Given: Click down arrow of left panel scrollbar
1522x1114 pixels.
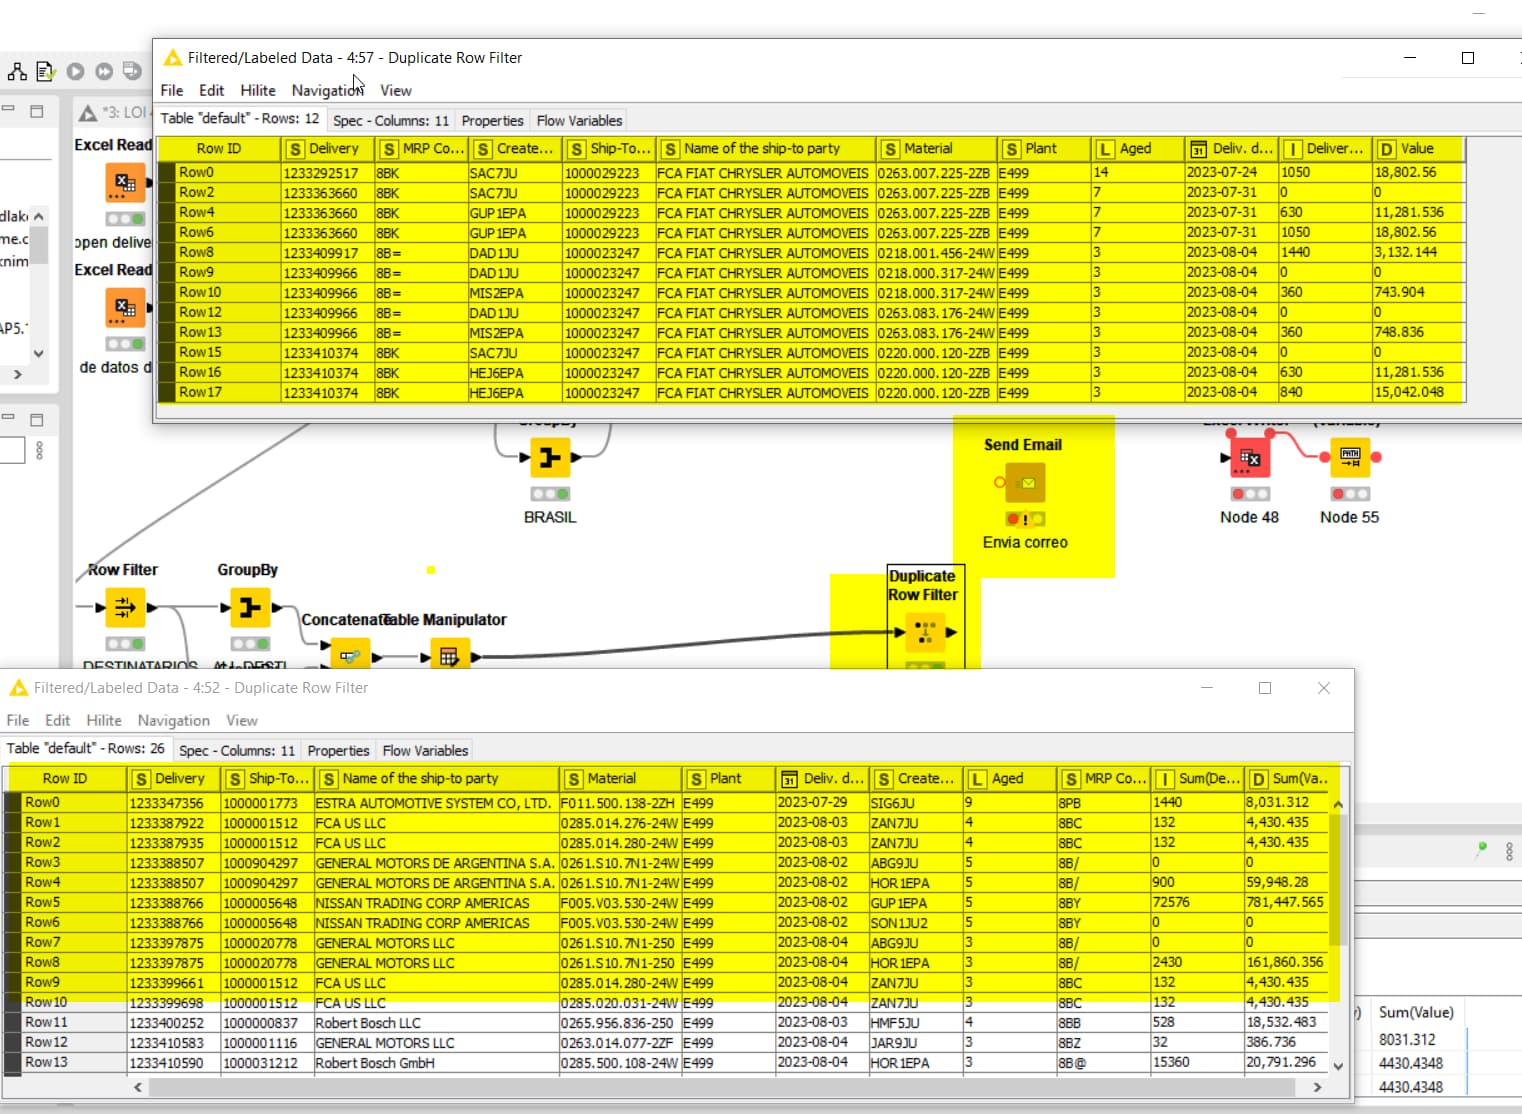Looking at the screenshot, I should (x=39, y=353).
